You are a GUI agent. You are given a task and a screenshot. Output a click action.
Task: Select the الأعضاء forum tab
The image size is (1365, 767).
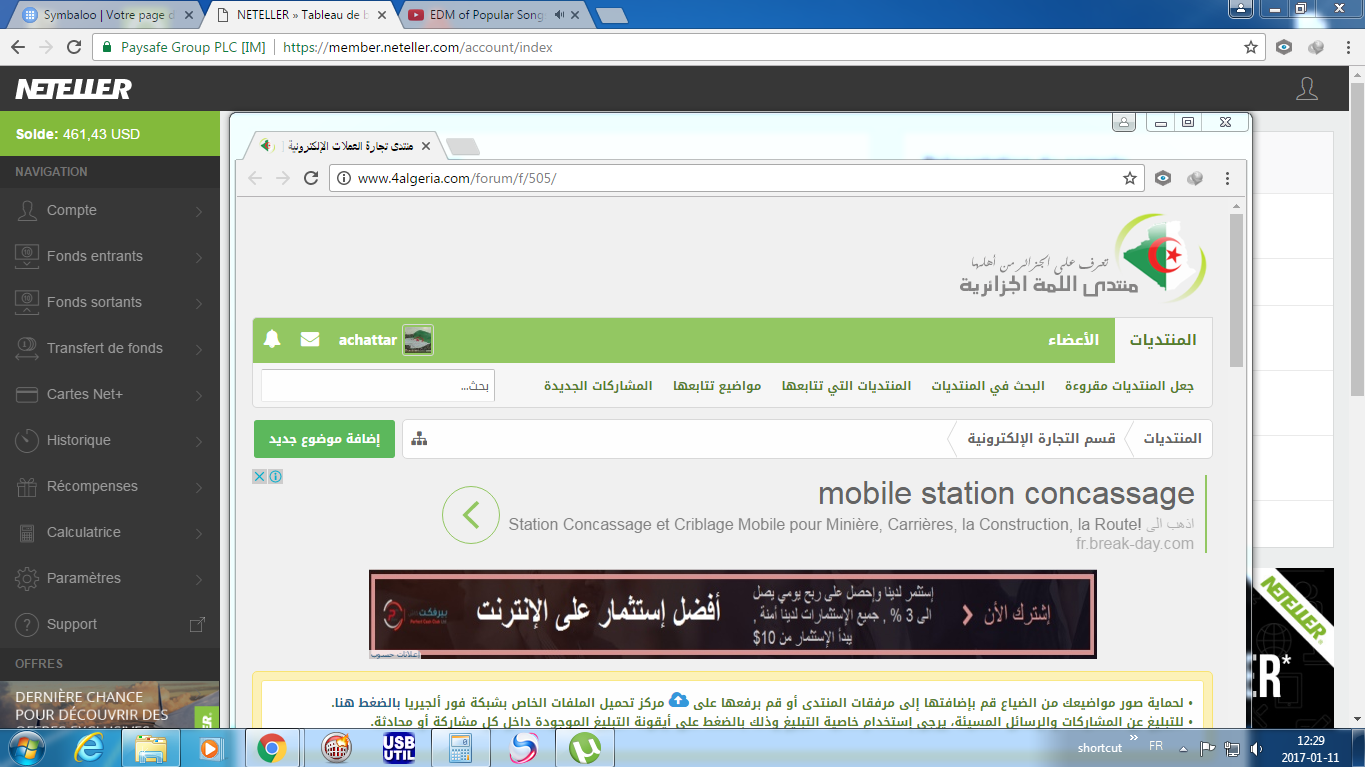(x=1073, y=340)
